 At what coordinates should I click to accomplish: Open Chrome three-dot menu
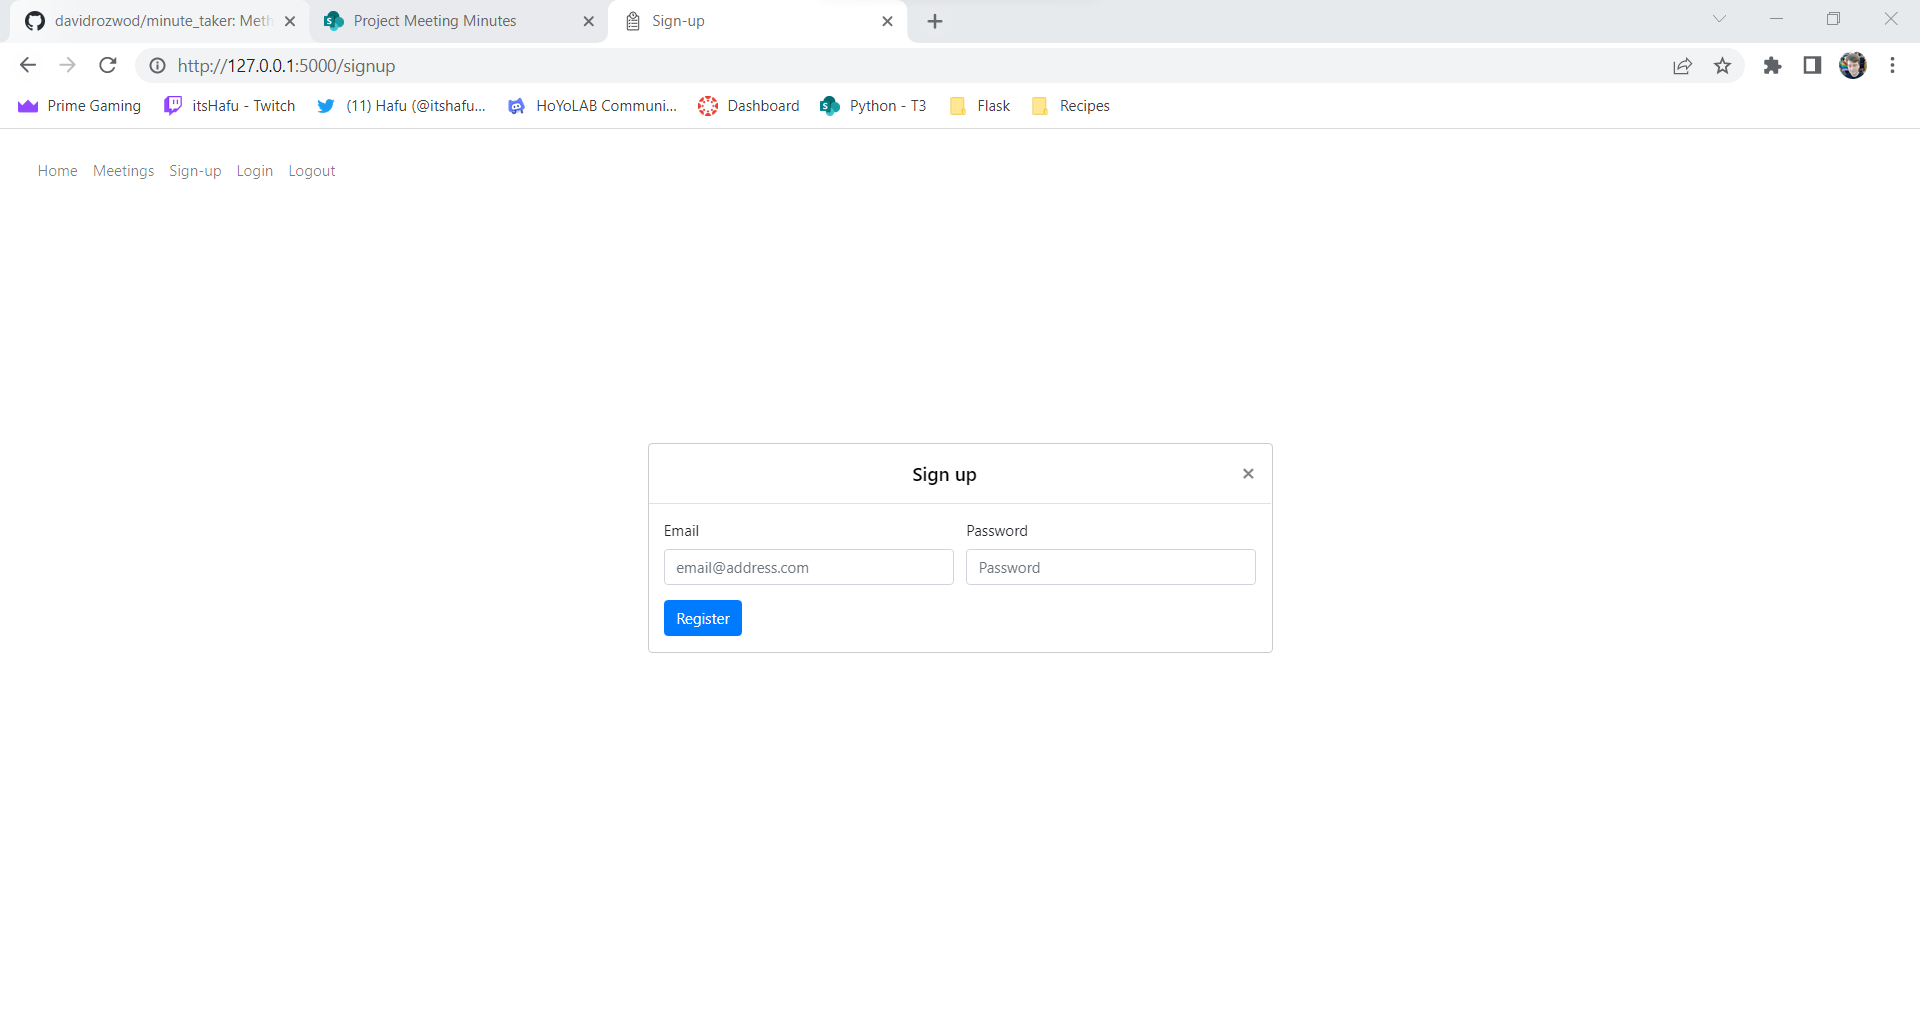1892,65
